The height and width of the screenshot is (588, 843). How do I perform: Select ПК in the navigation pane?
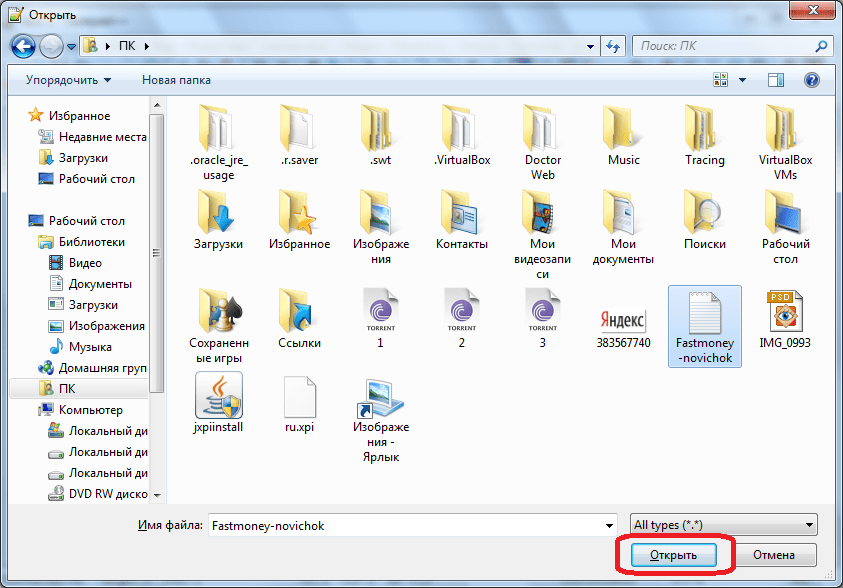coord(78,389)
